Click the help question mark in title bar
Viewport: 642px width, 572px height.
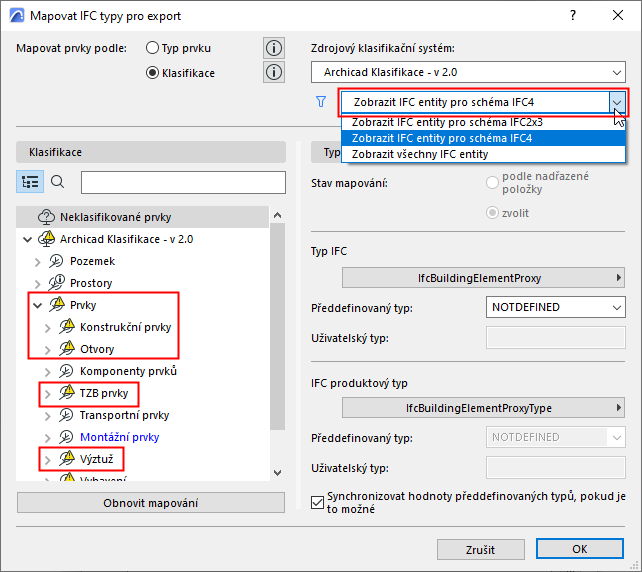(573, 16)
